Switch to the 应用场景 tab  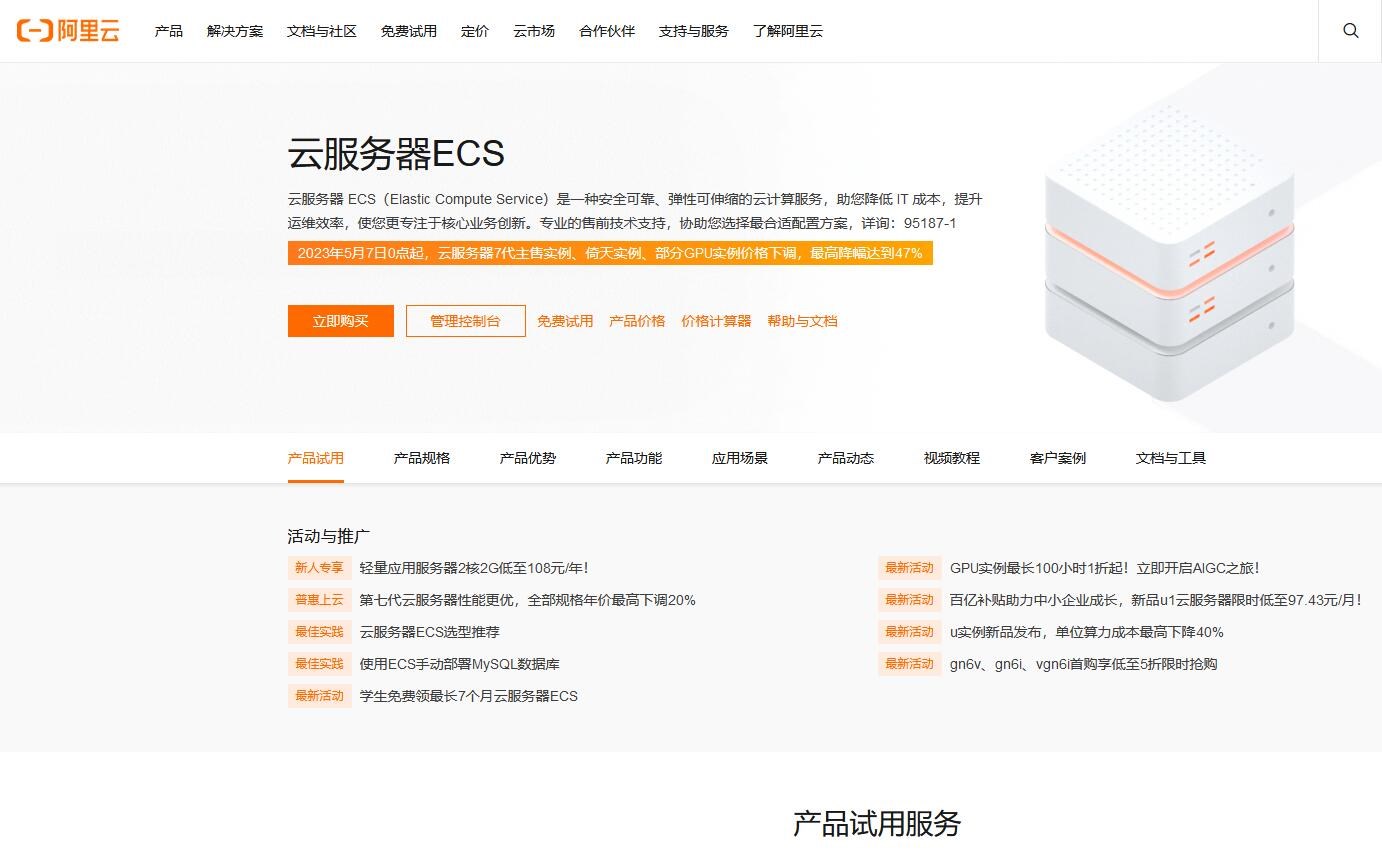tap(740, 458)
